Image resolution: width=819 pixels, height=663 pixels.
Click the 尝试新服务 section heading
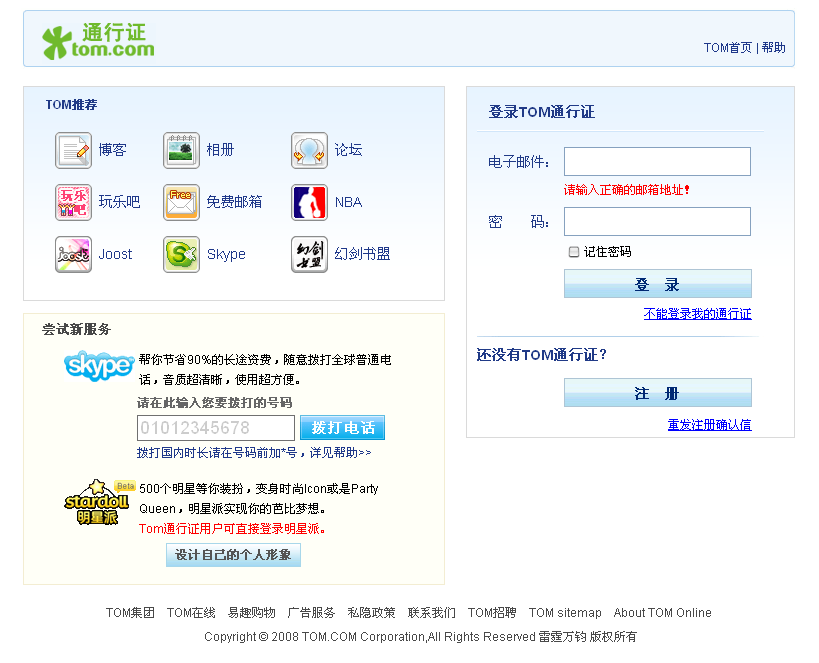pos(76,329)
